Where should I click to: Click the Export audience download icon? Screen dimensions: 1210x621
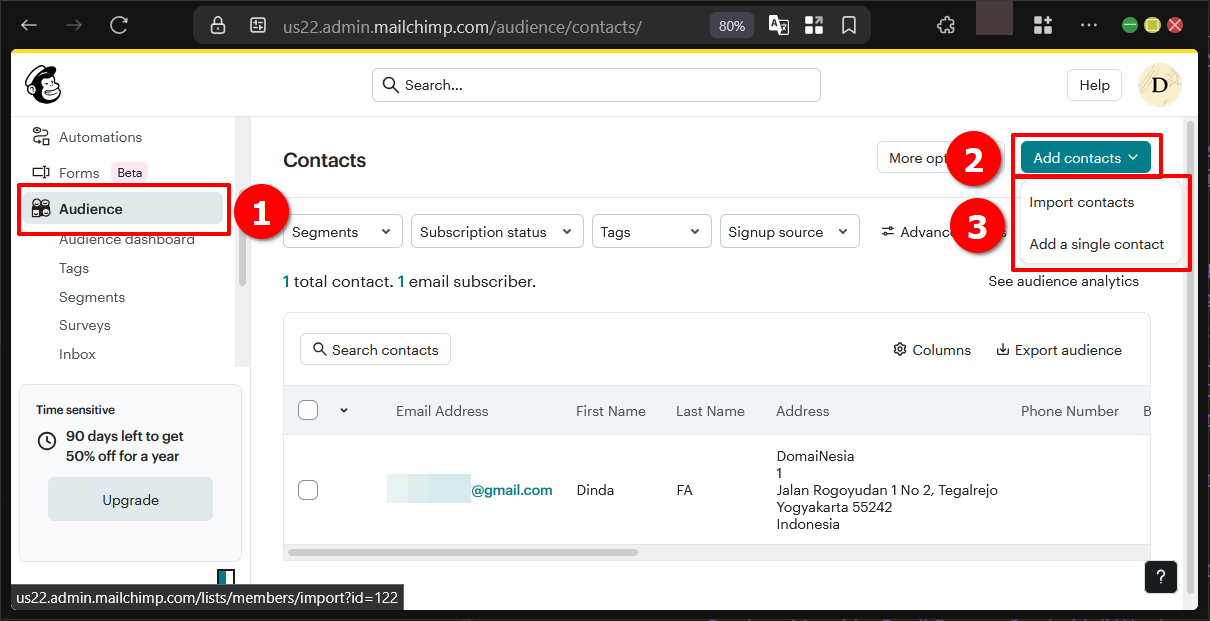coord(1001,349)
